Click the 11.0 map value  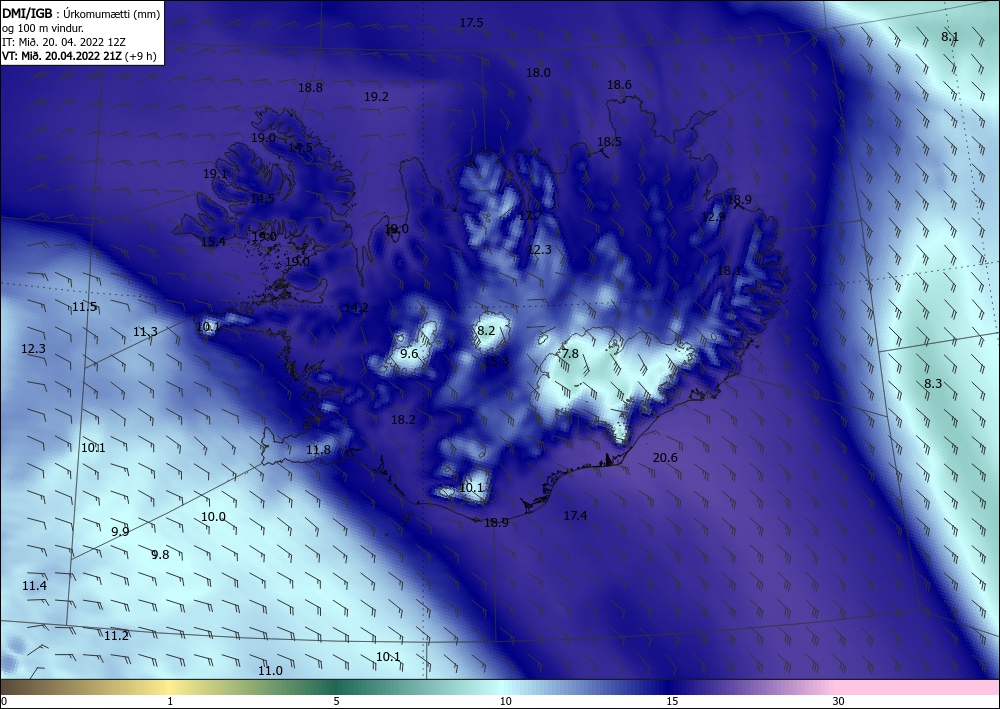(270, 671)
